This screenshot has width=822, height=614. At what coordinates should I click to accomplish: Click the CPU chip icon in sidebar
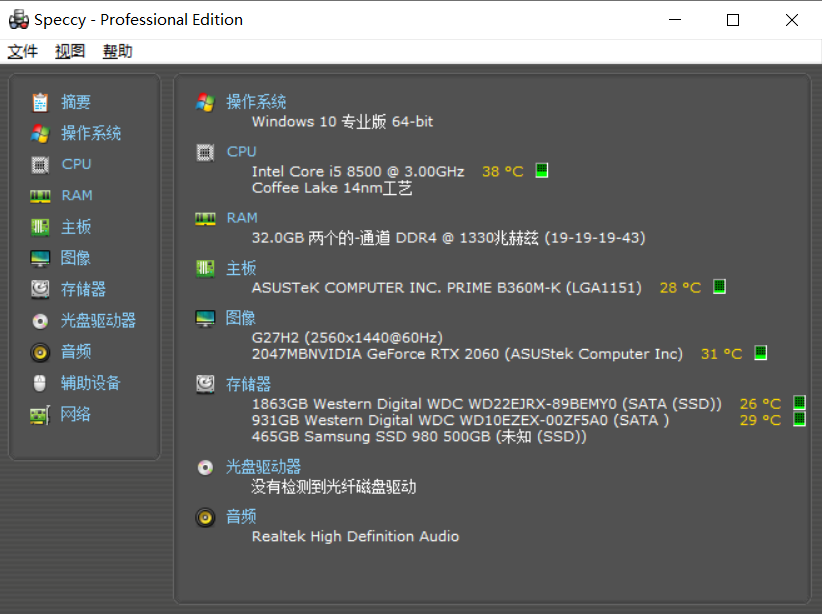(x=40, y=165)
